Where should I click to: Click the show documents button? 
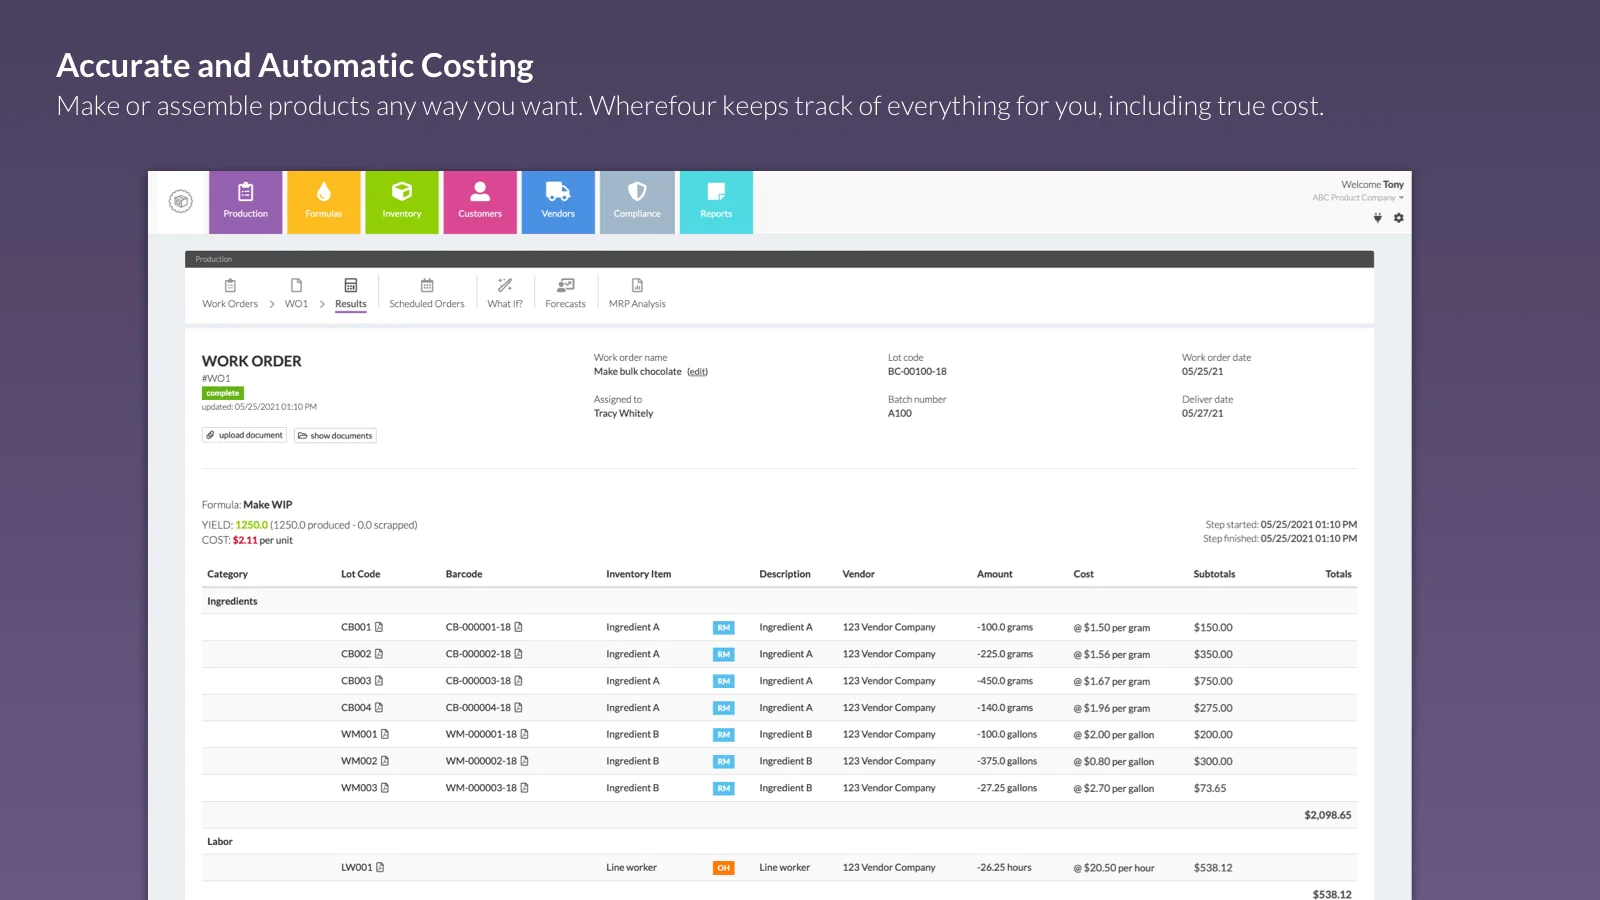click(x=335, y=435)
